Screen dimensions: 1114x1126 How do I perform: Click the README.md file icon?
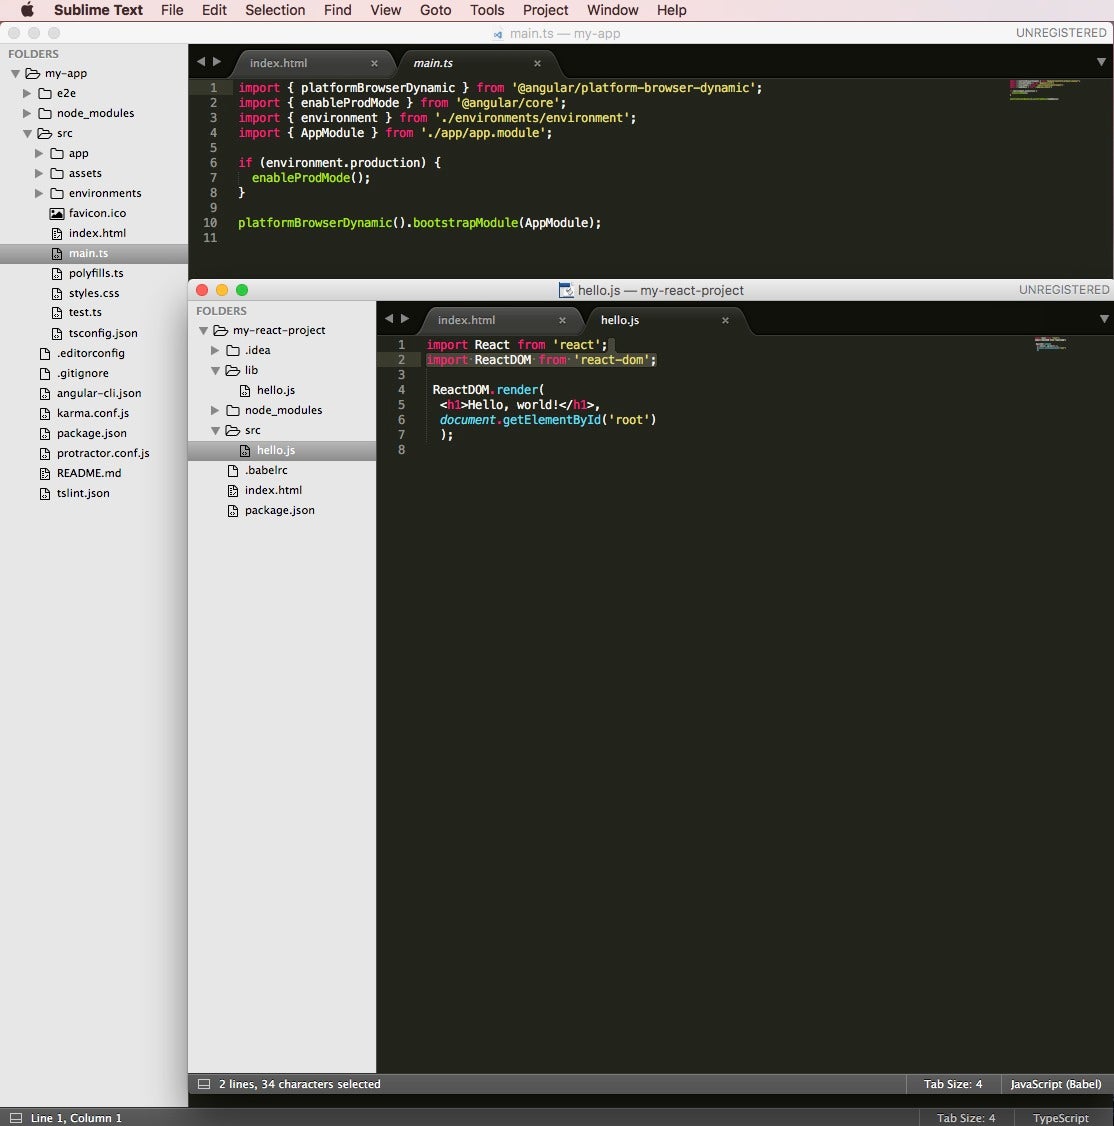pos(45,473)
